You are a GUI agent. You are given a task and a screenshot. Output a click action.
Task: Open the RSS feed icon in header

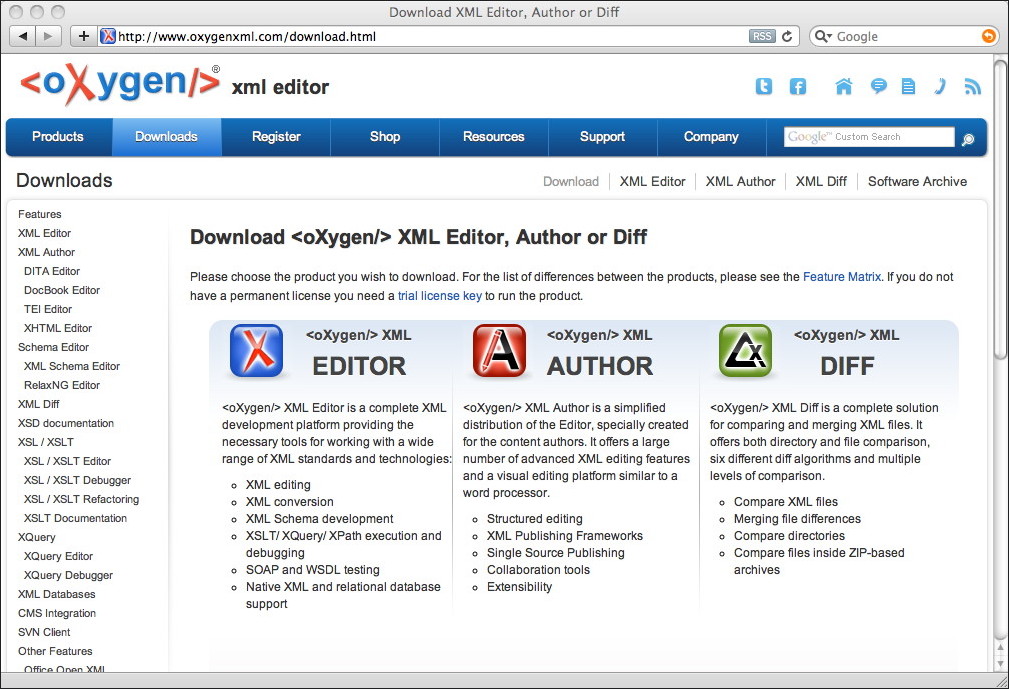(x=972, y=87)
